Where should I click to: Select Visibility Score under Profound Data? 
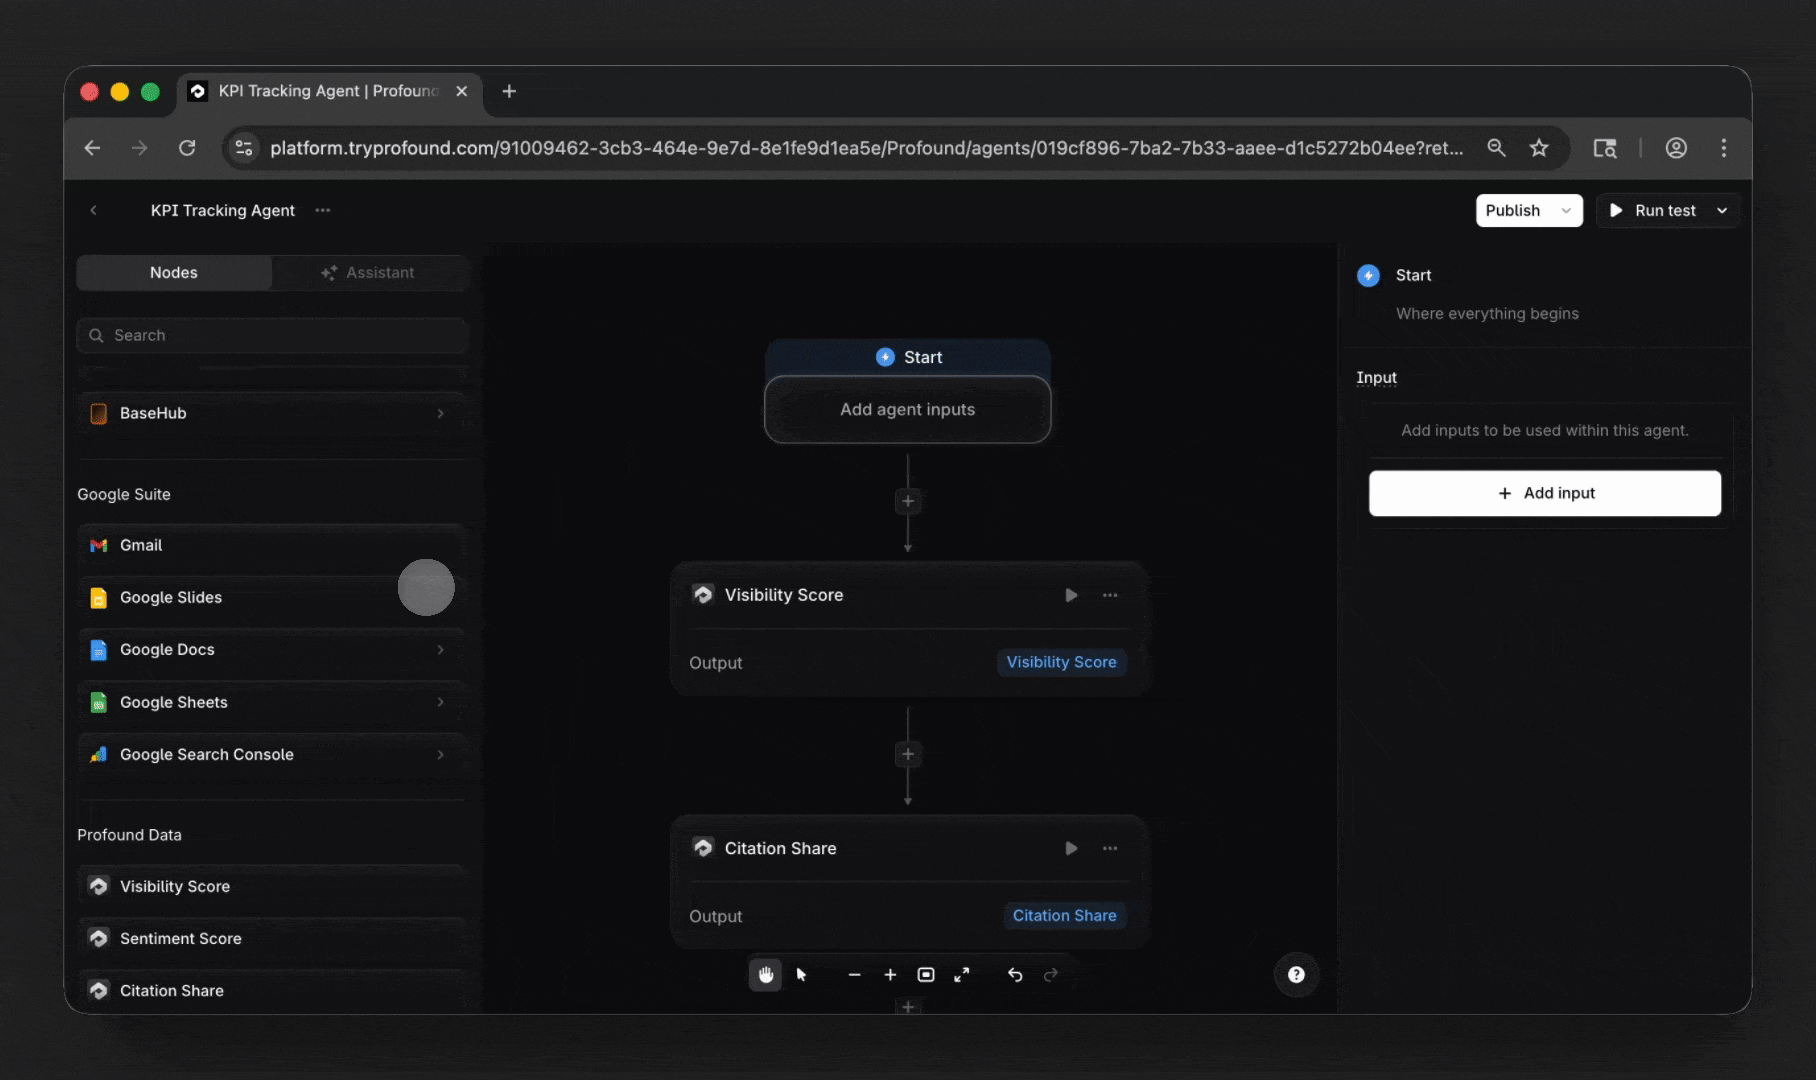(x=272, y=886)
